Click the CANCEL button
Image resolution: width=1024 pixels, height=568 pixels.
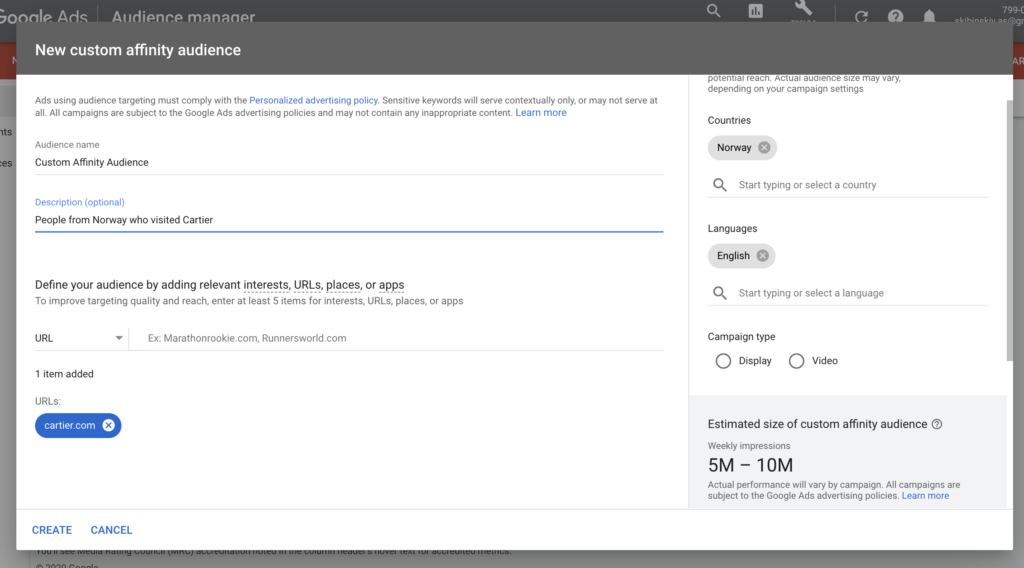tap(111, 530)
